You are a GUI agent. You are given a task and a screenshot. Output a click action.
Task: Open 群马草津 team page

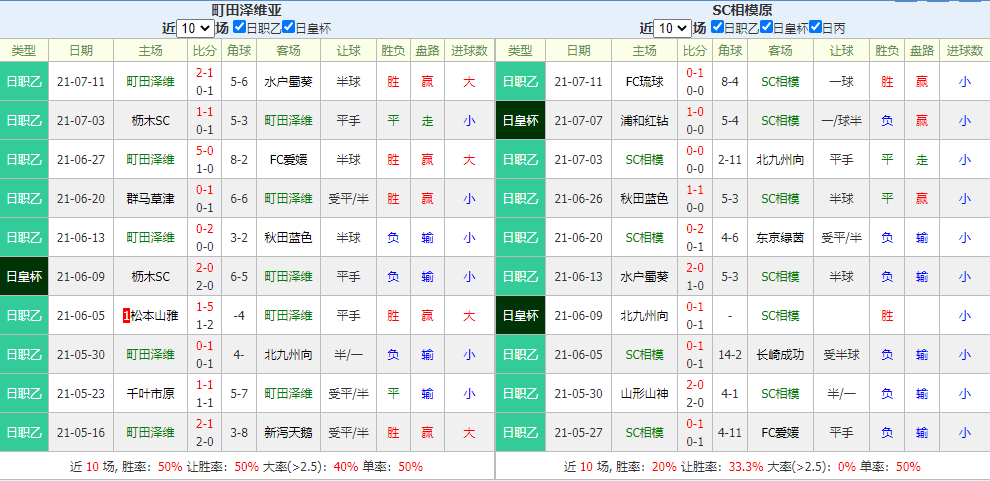[150, 198]
